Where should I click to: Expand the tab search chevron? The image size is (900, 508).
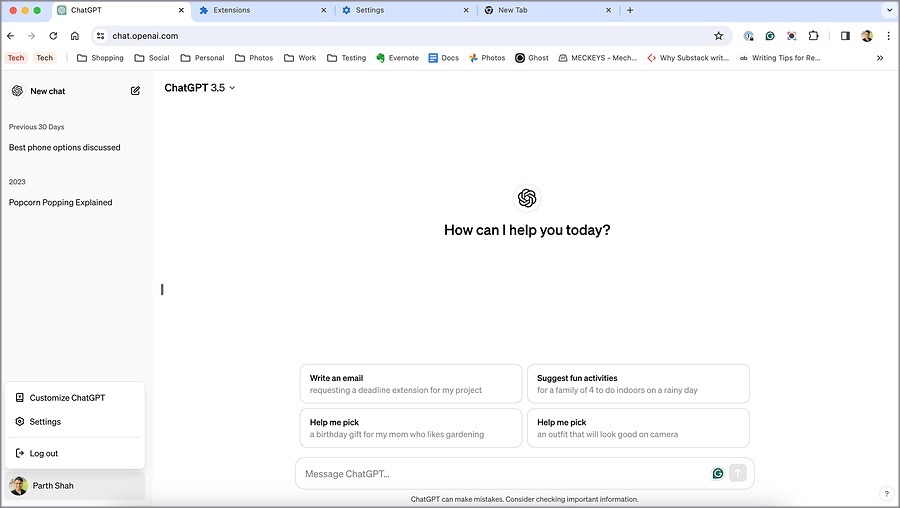tap(890, 10)
